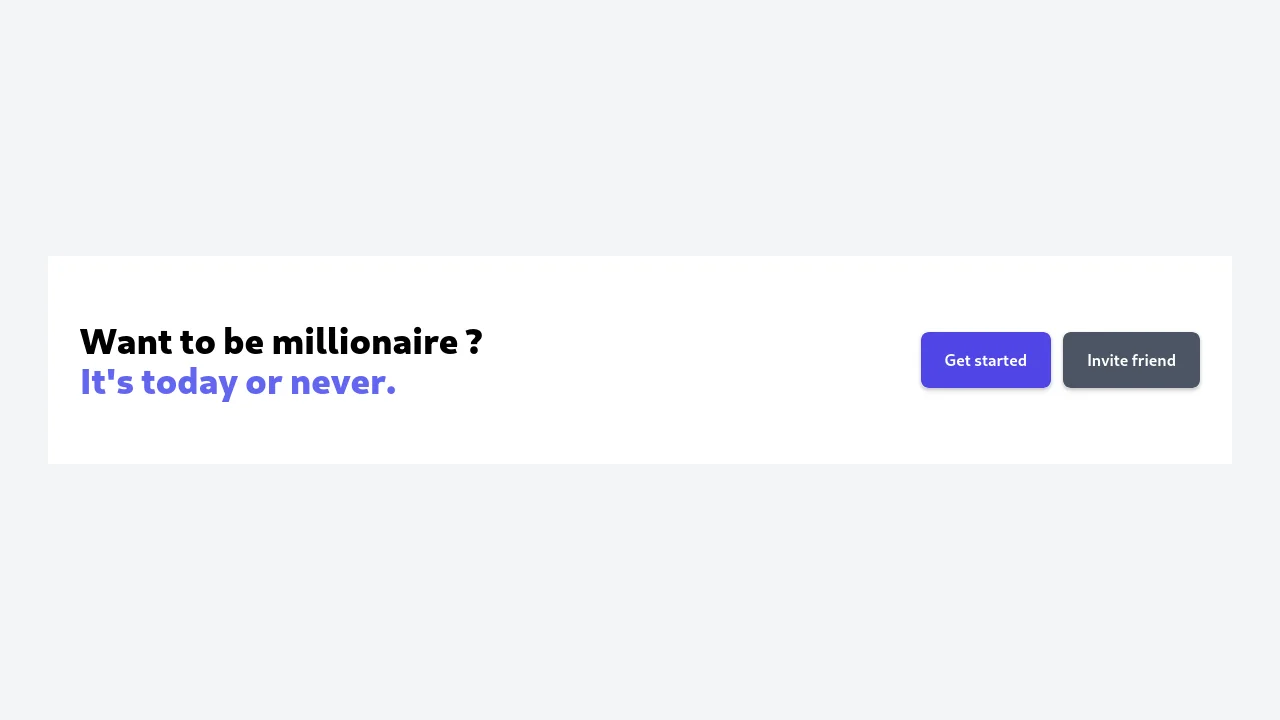
Task: Click the word never in the subtitle
Action: click(x=340, y=381)
